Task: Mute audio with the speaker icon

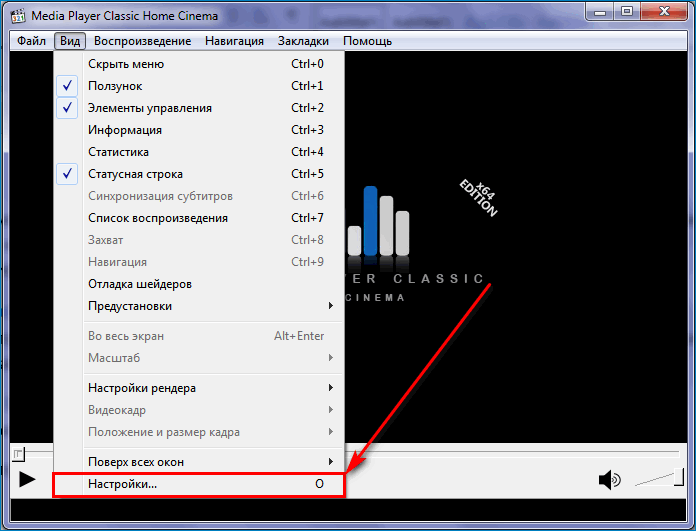Action: (x=610, y=480)
